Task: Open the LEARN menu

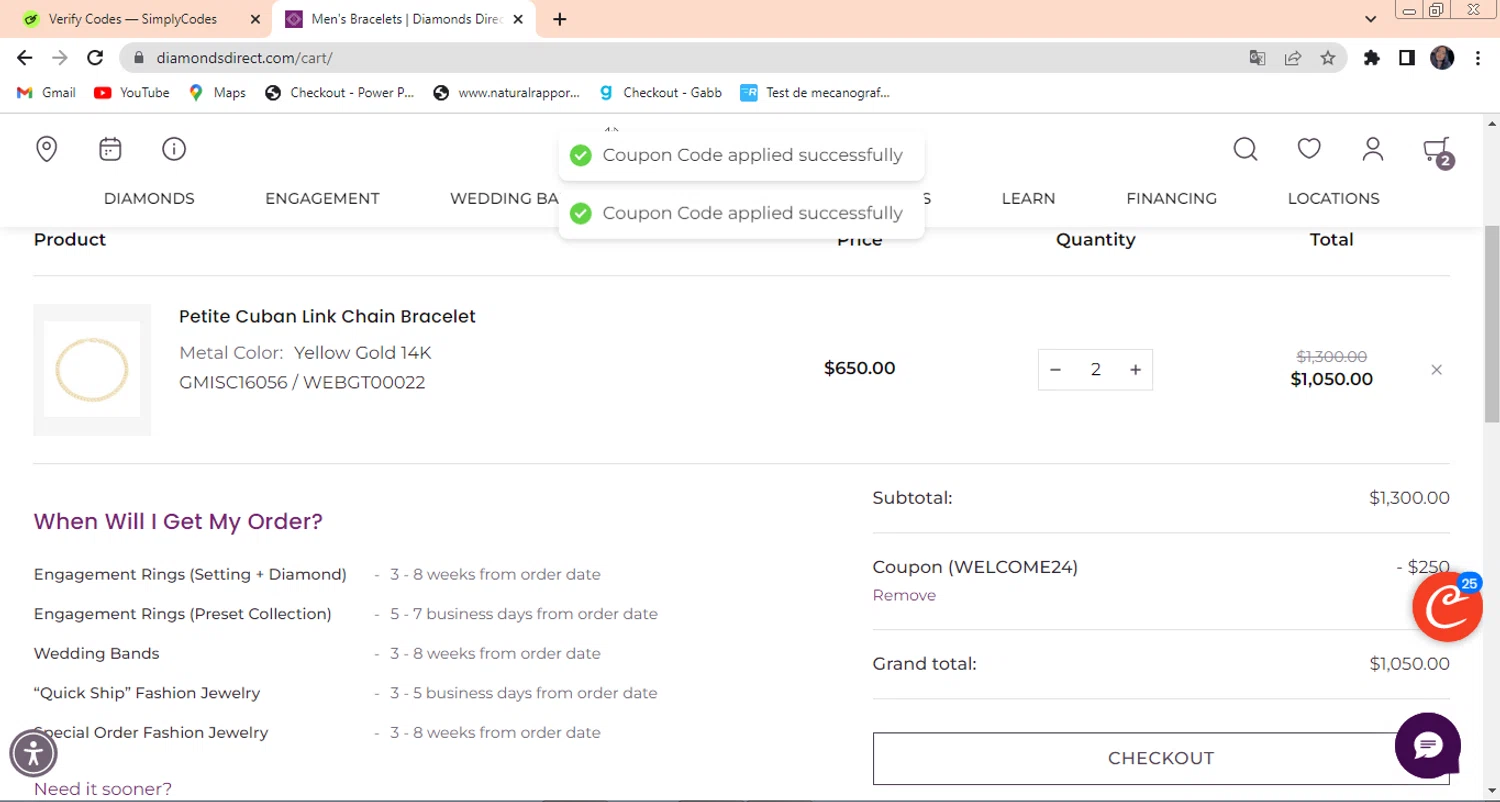Action: point(1028,198)
